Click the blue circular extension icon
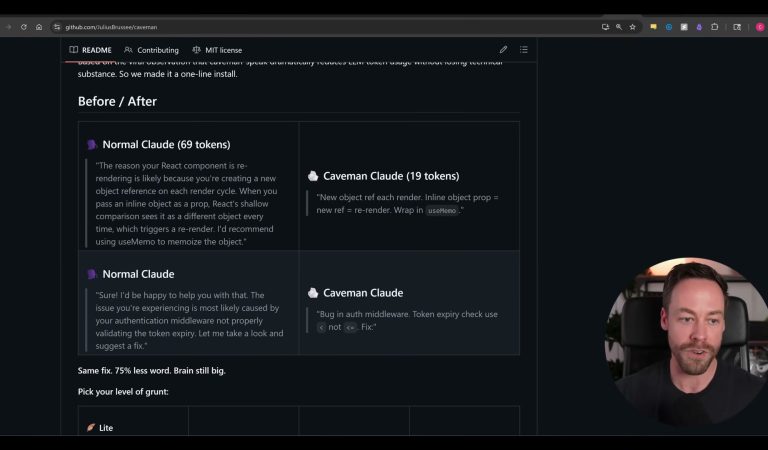768x450 pixels. point(669,27)
